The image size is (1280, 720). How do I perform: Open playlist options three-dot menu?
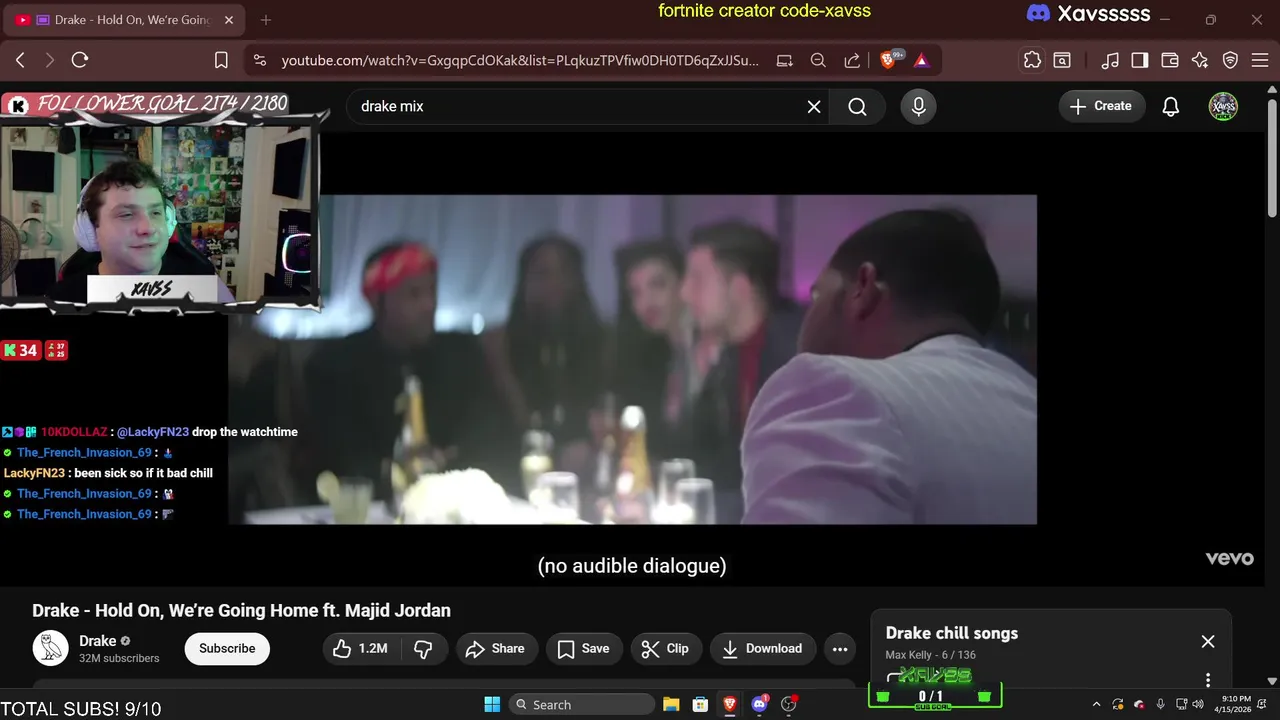pyautogui.click(x=1208, y=680)
